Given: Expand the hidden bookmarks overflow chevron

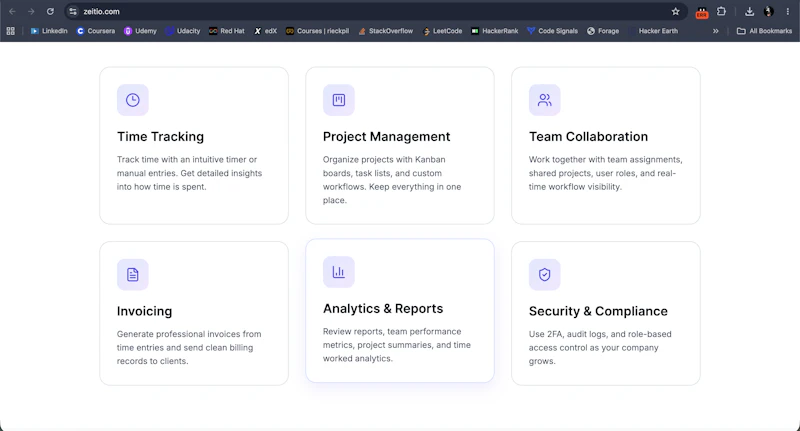Looking at the screenshot, I should tap(716, 31).
